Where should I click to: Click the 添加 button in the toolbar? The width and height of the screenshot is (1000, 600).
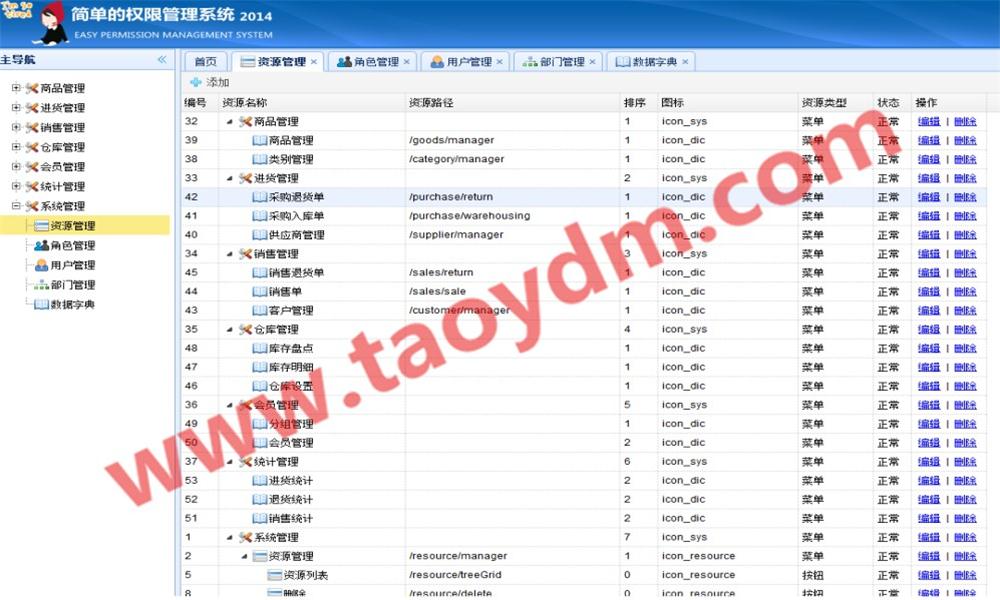click(x=210, y=82)
